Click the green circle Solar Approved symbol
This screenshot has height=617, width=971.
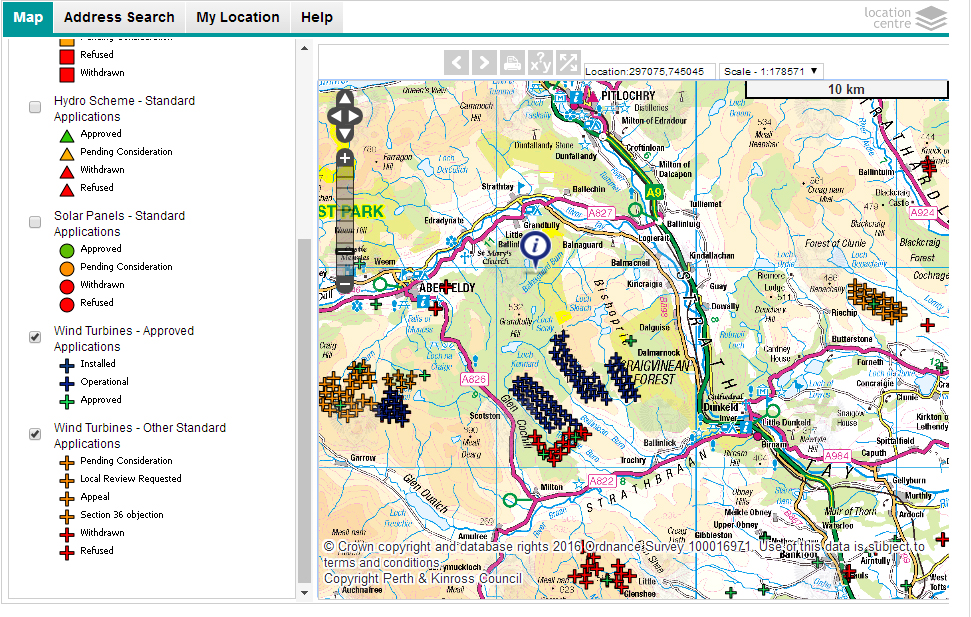(67, 250)
